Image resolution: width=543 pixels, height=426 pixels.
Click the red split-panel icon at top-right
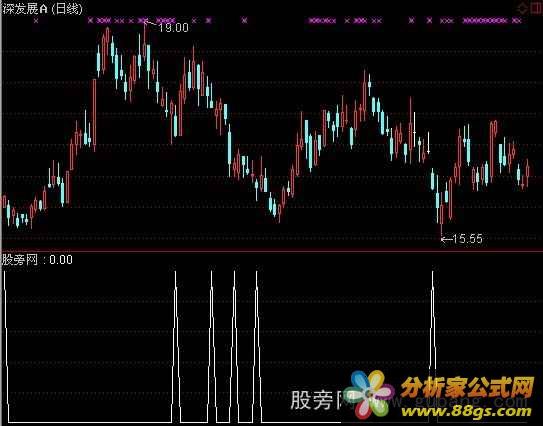535,8
